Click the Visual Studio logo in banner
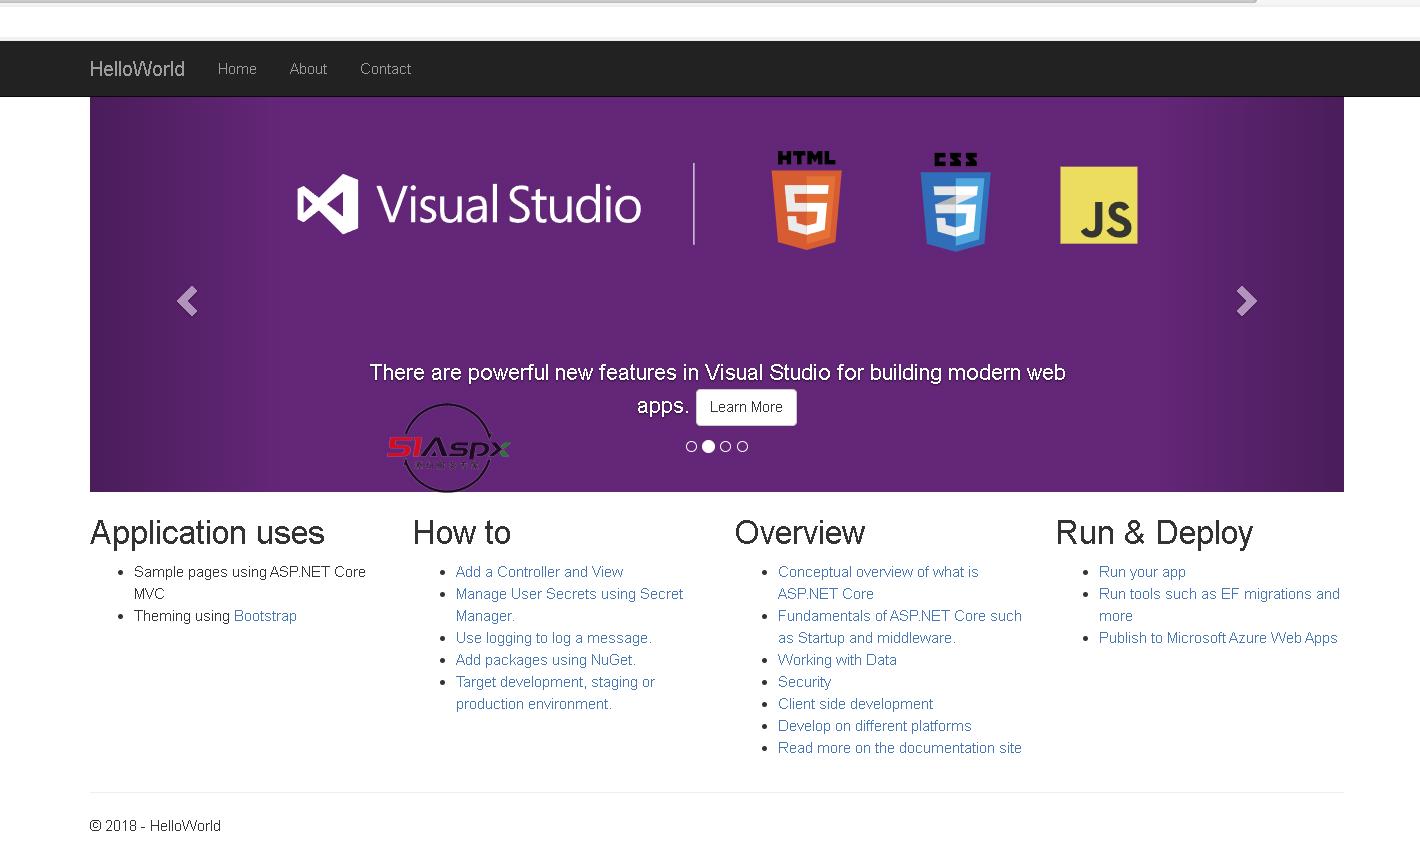1420x852 pixels. (469, 204)
